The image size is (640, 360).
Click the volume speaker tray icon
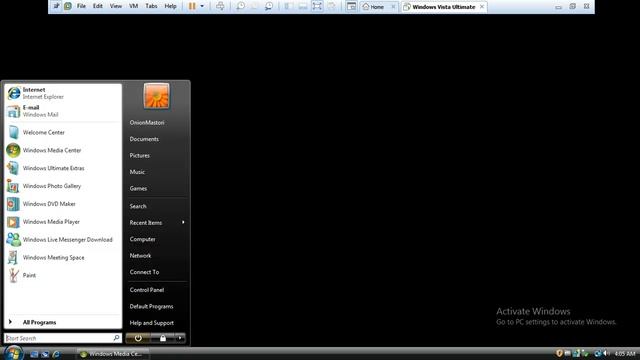tap(606, 353)
